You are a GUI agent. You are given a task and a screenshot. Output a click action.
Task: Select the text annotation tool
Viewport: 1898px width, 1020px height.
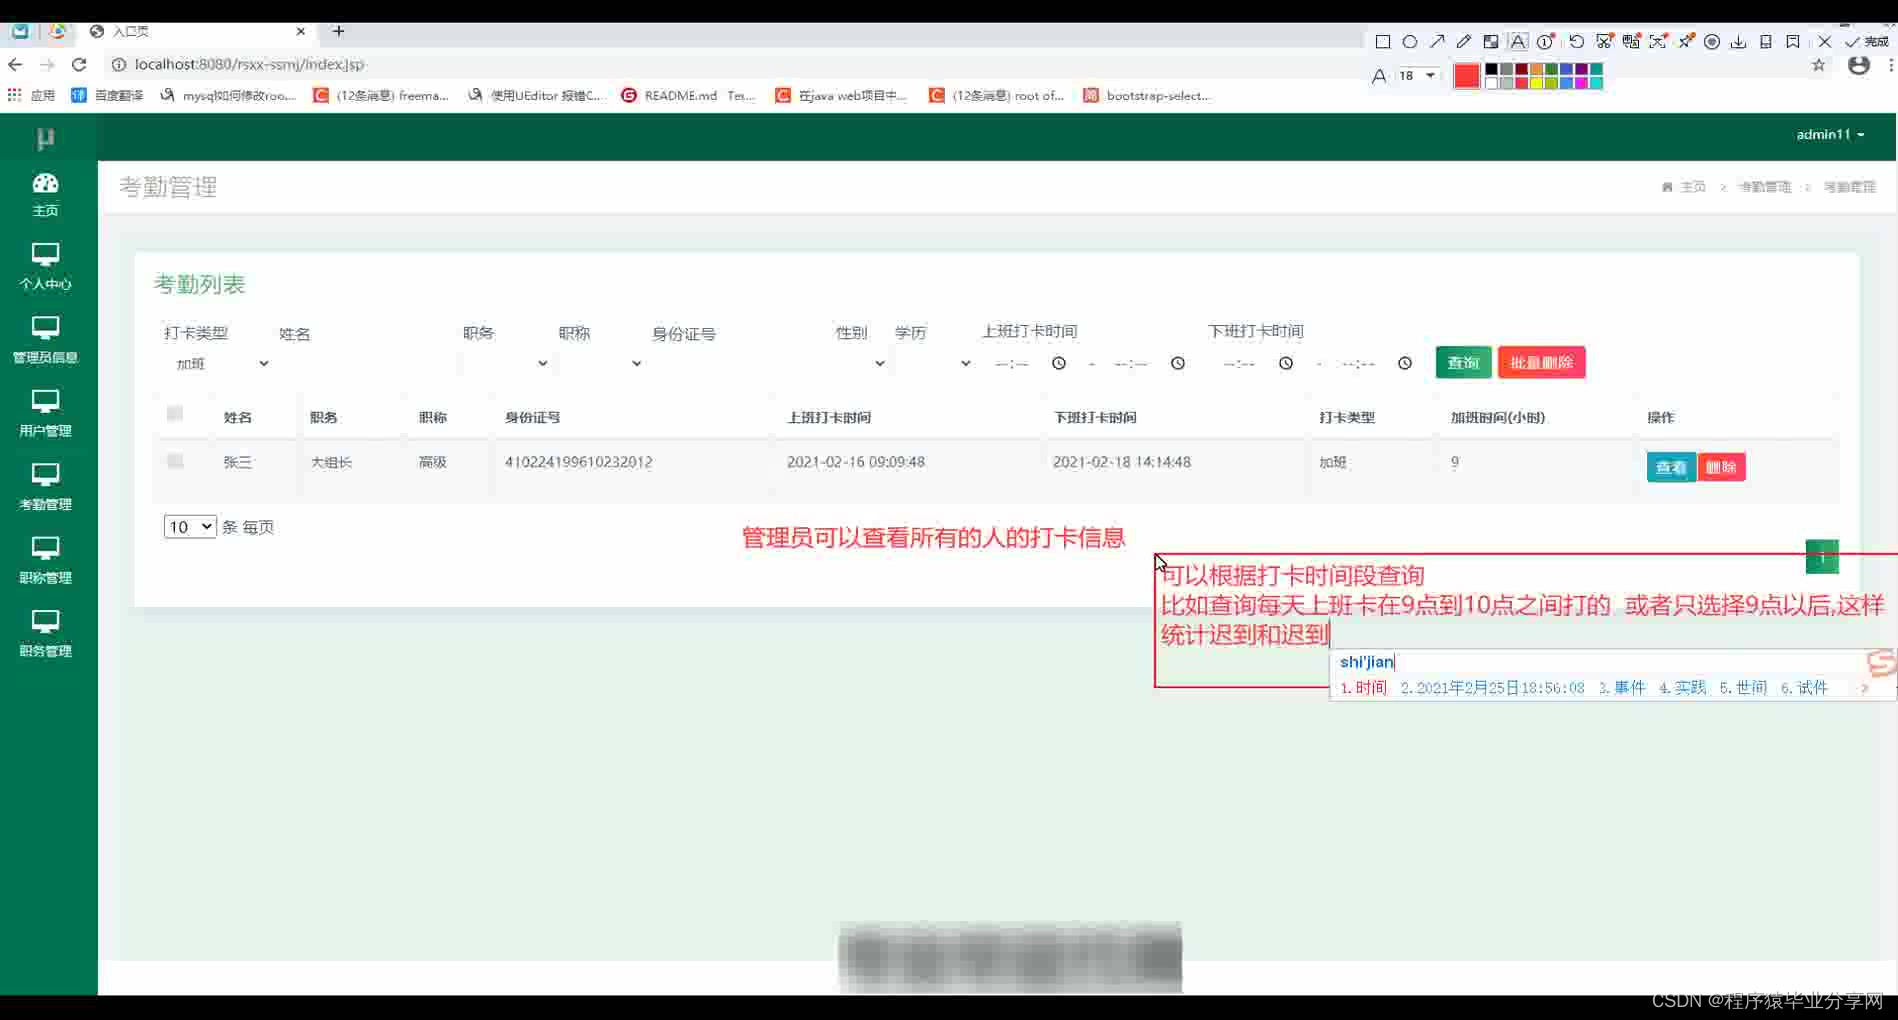tap(1518, 42)
